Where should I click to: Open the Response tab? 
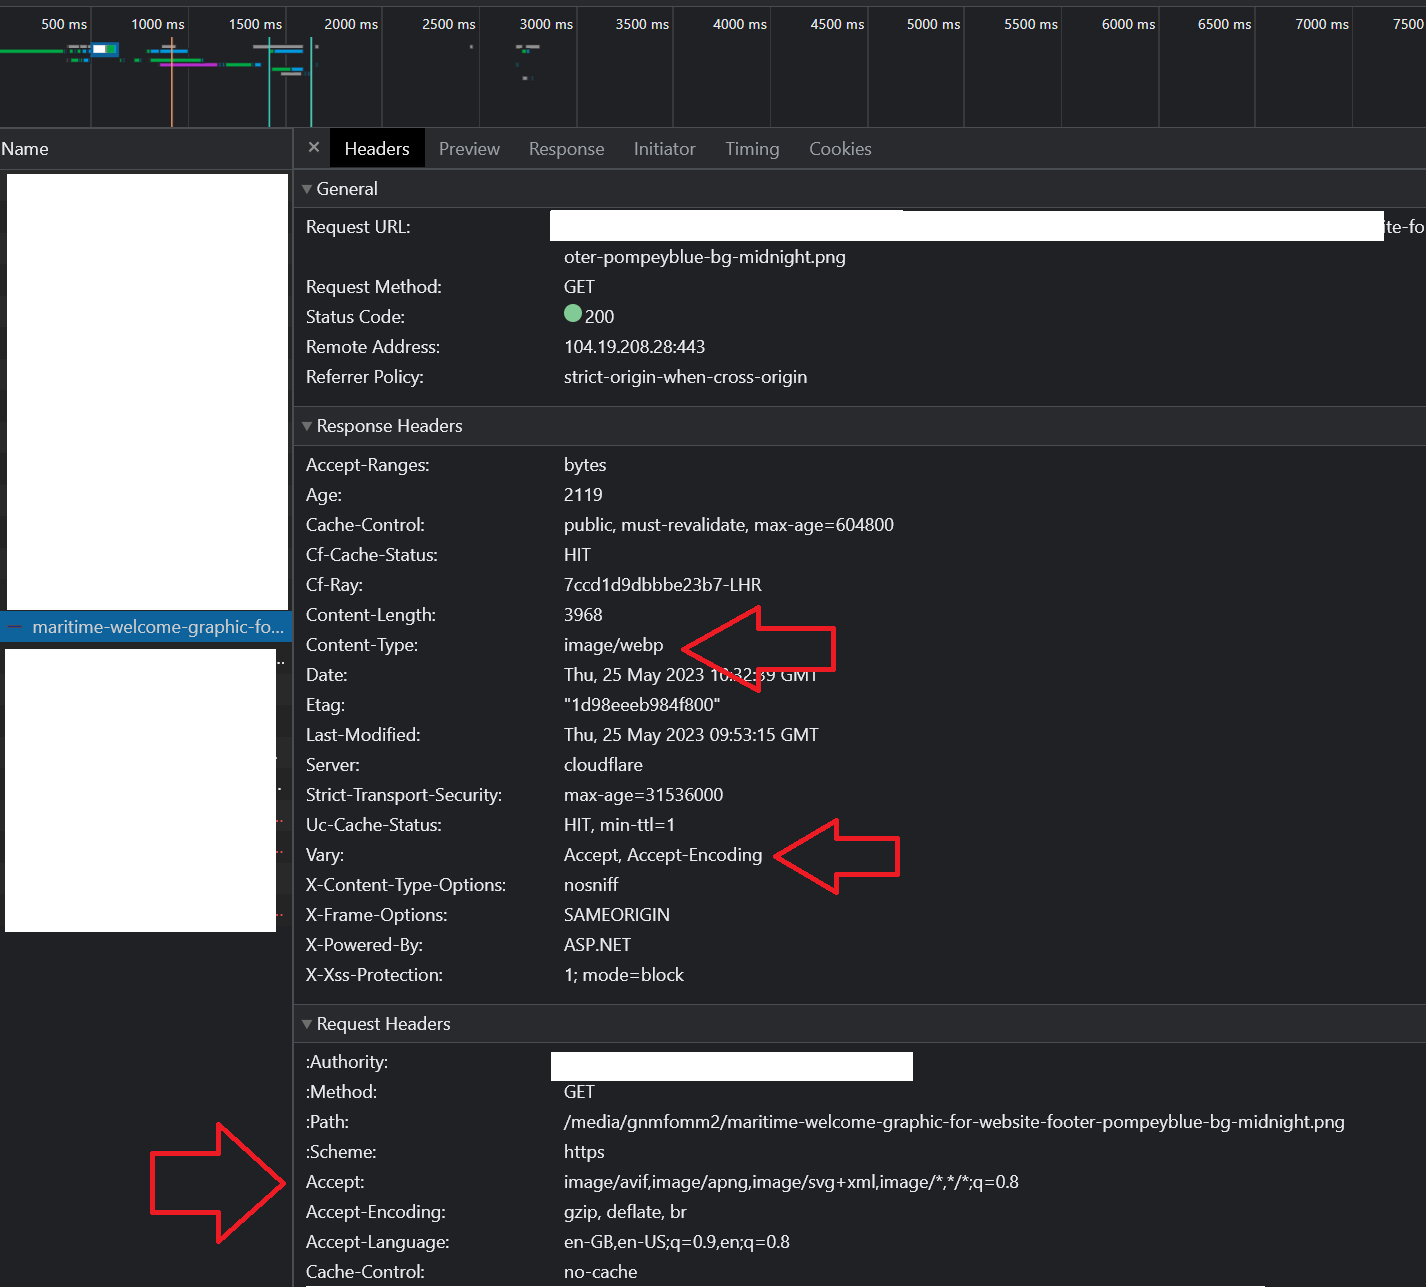(566, 148)
